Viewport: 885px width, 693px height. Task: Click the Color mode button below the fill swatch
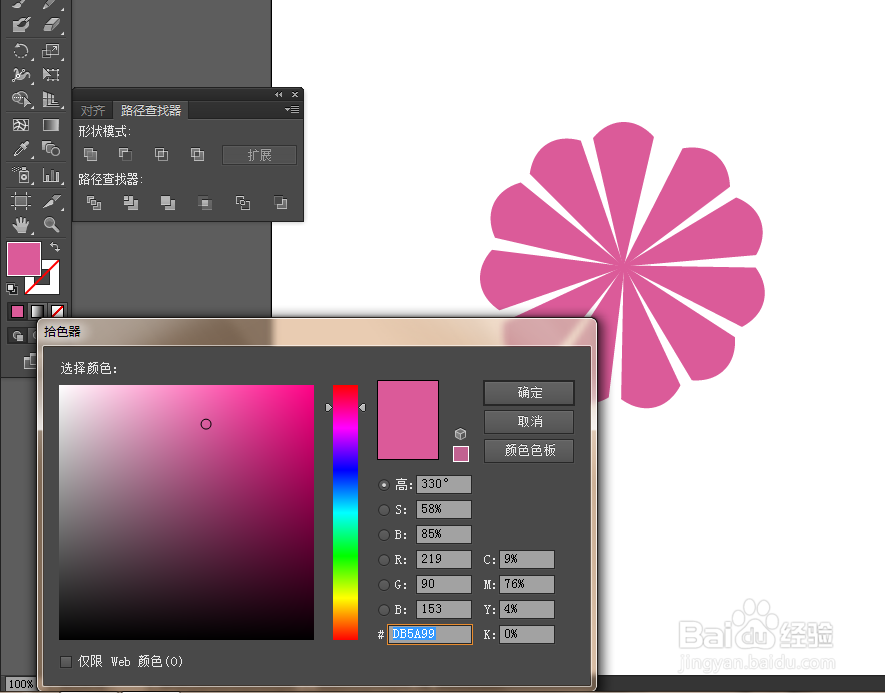[17, 311]
